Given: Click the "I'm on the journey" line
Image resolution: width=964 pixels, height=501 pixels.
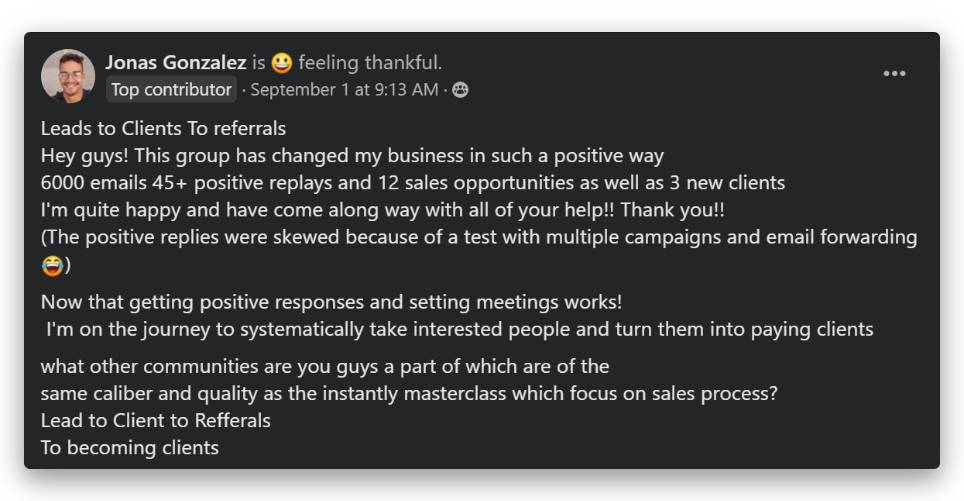Looking at the screenshot, I should (459, 329).
